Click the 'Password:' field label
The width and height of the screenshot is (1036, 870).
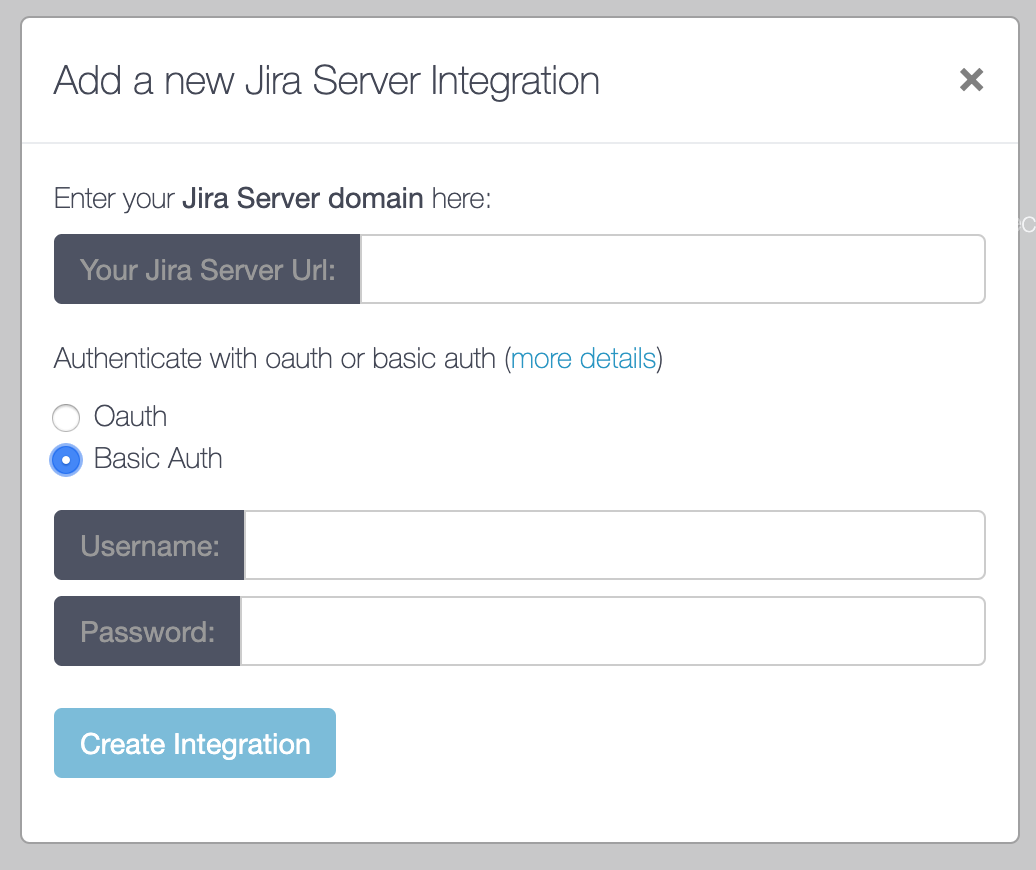click(x=147, y=631)
